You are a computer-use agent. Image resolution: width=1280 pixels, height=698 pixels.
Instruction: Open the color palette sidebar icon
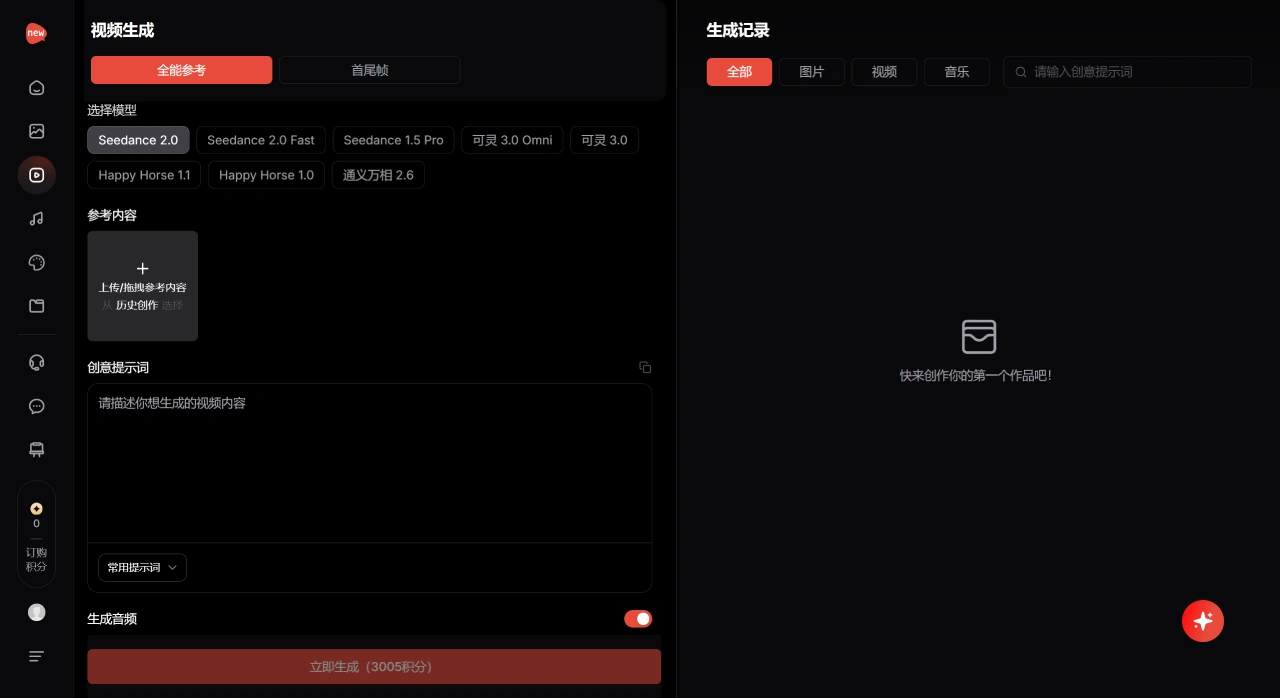pos(37,263)
